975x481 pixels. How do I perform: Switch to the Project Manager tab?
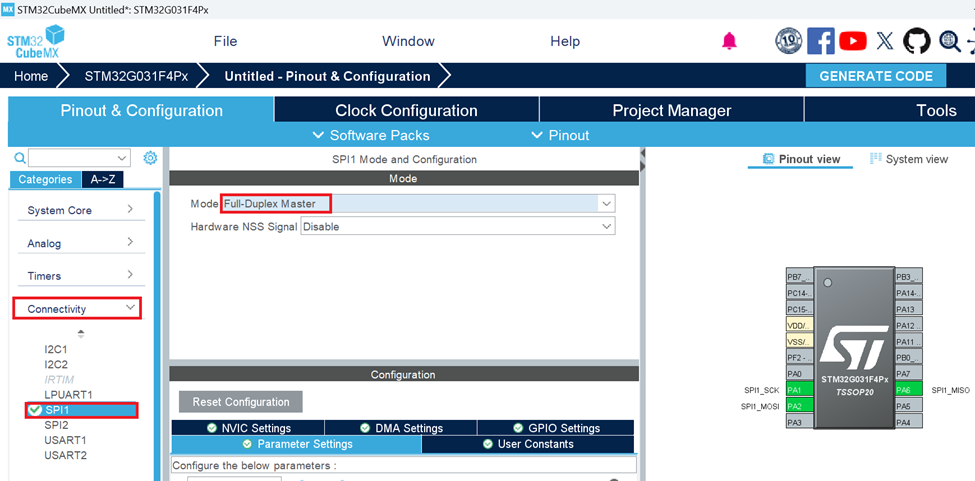point(672,111)
